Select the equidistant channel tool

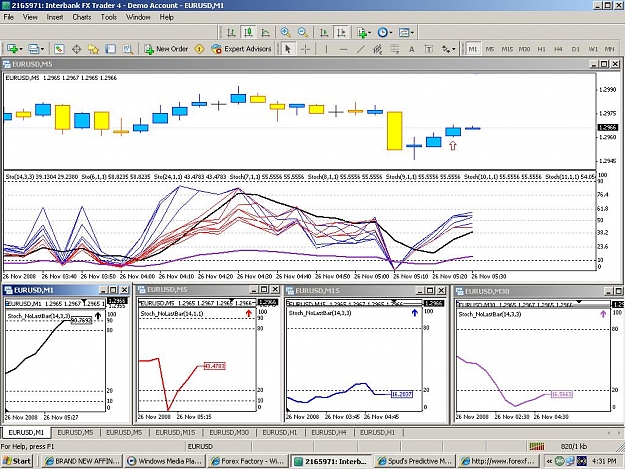377,49
